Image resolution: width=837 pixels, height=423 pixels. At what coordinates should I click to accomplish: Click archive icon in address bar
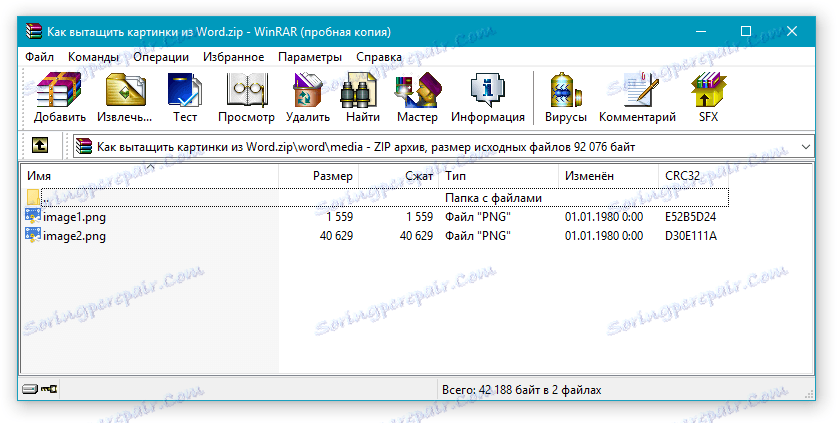[84, 146]
